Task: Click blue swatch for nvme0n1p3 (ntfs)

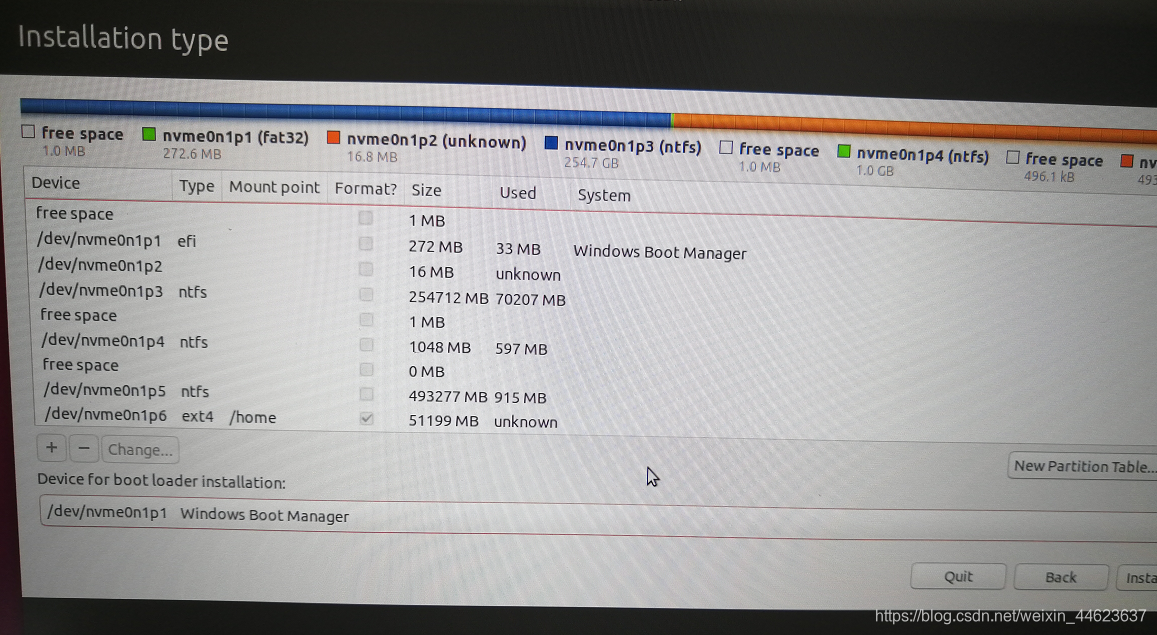Action: 550,143
